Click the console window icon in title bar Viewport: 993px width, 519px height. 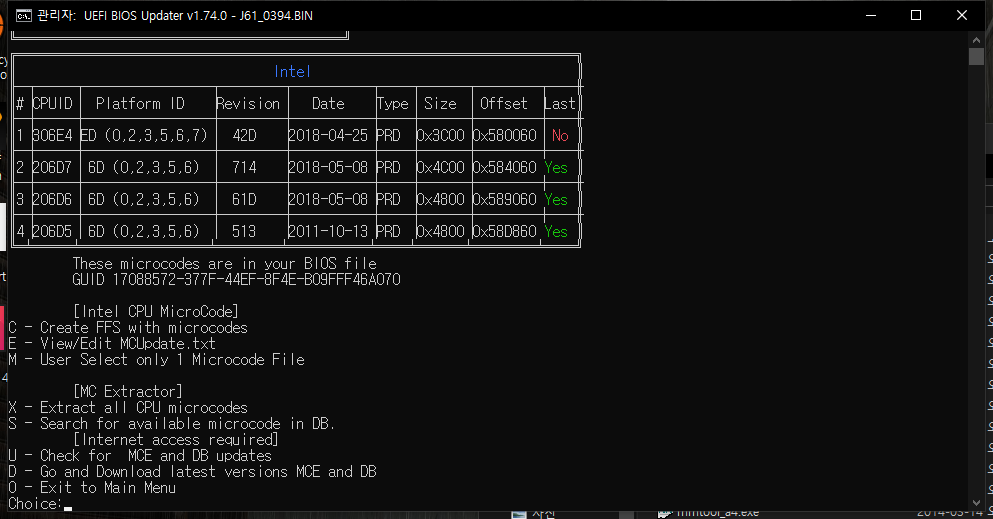click(23, 16)
